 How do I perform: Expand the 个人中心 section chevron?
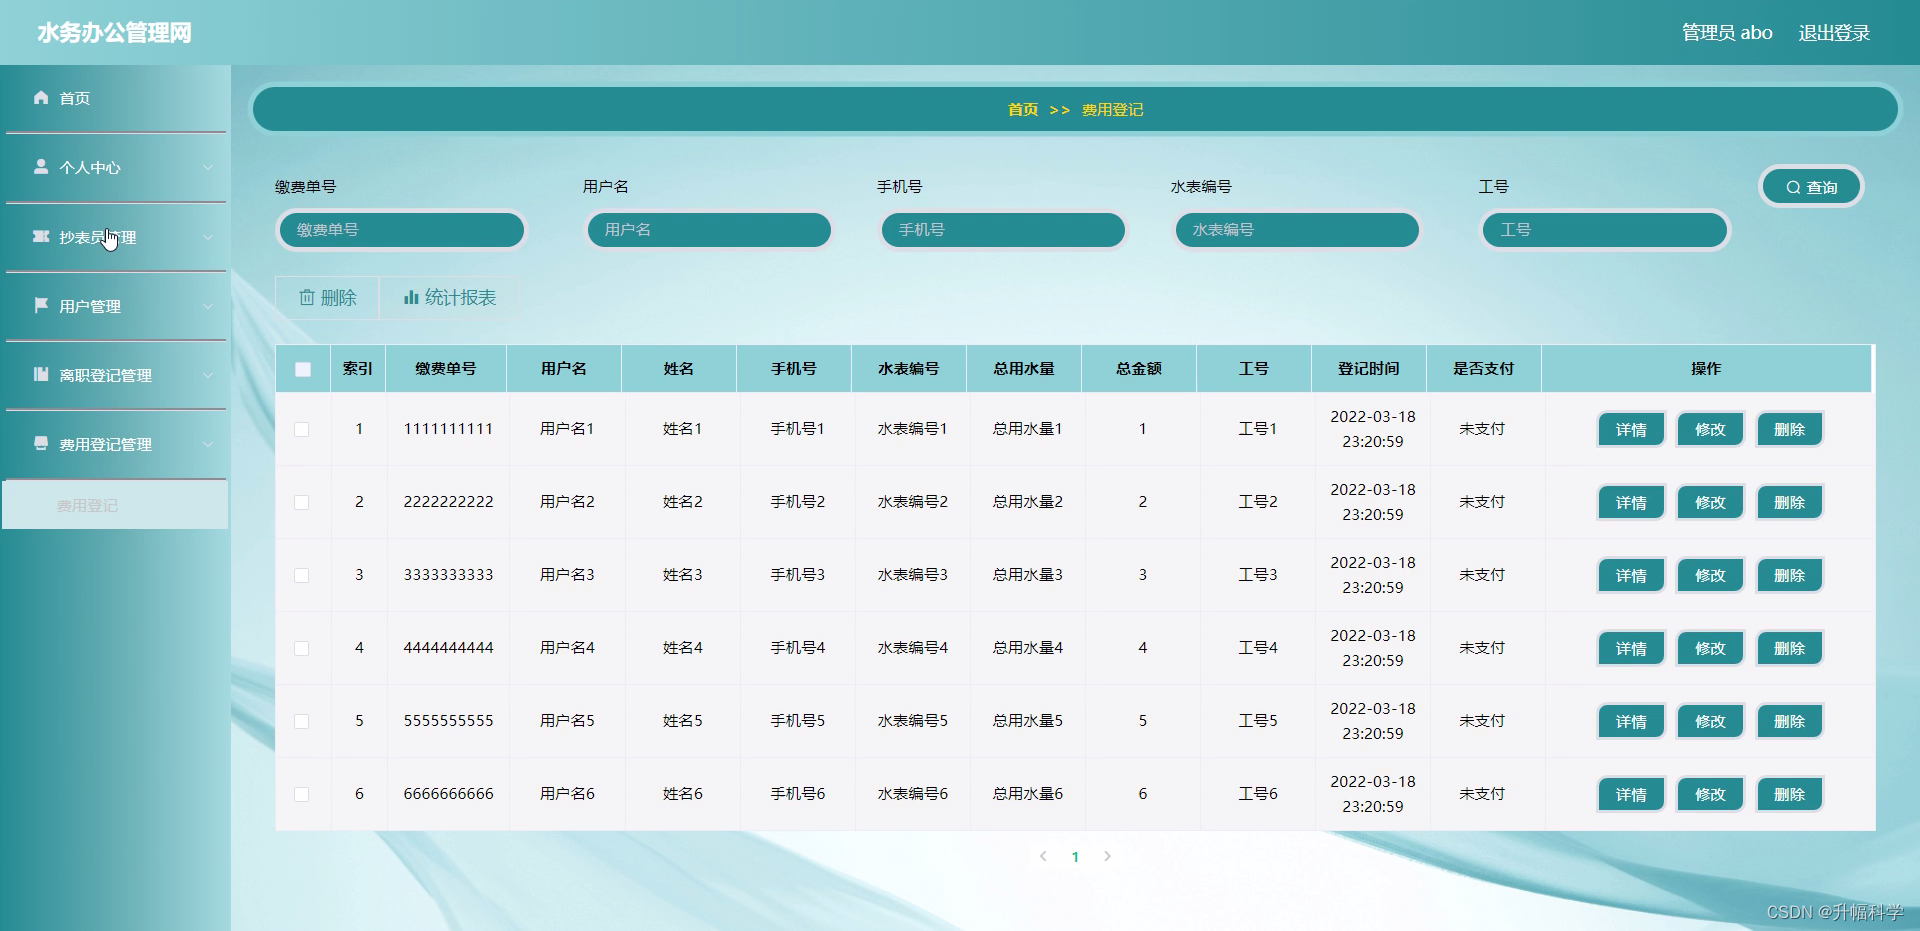tap(208, 167)
